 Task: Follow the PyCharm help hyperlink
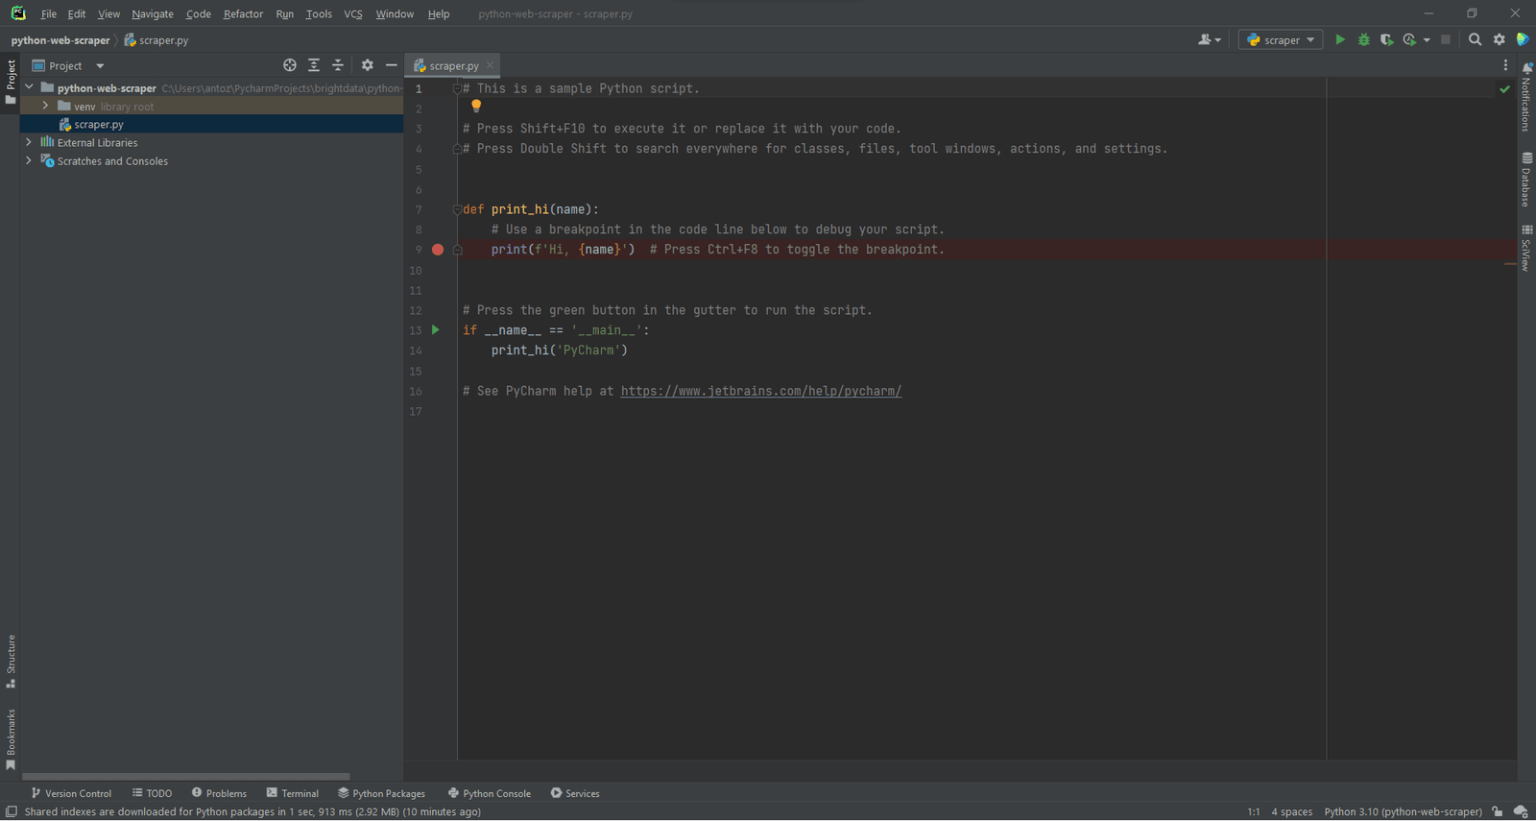click(x=760, y=390)
